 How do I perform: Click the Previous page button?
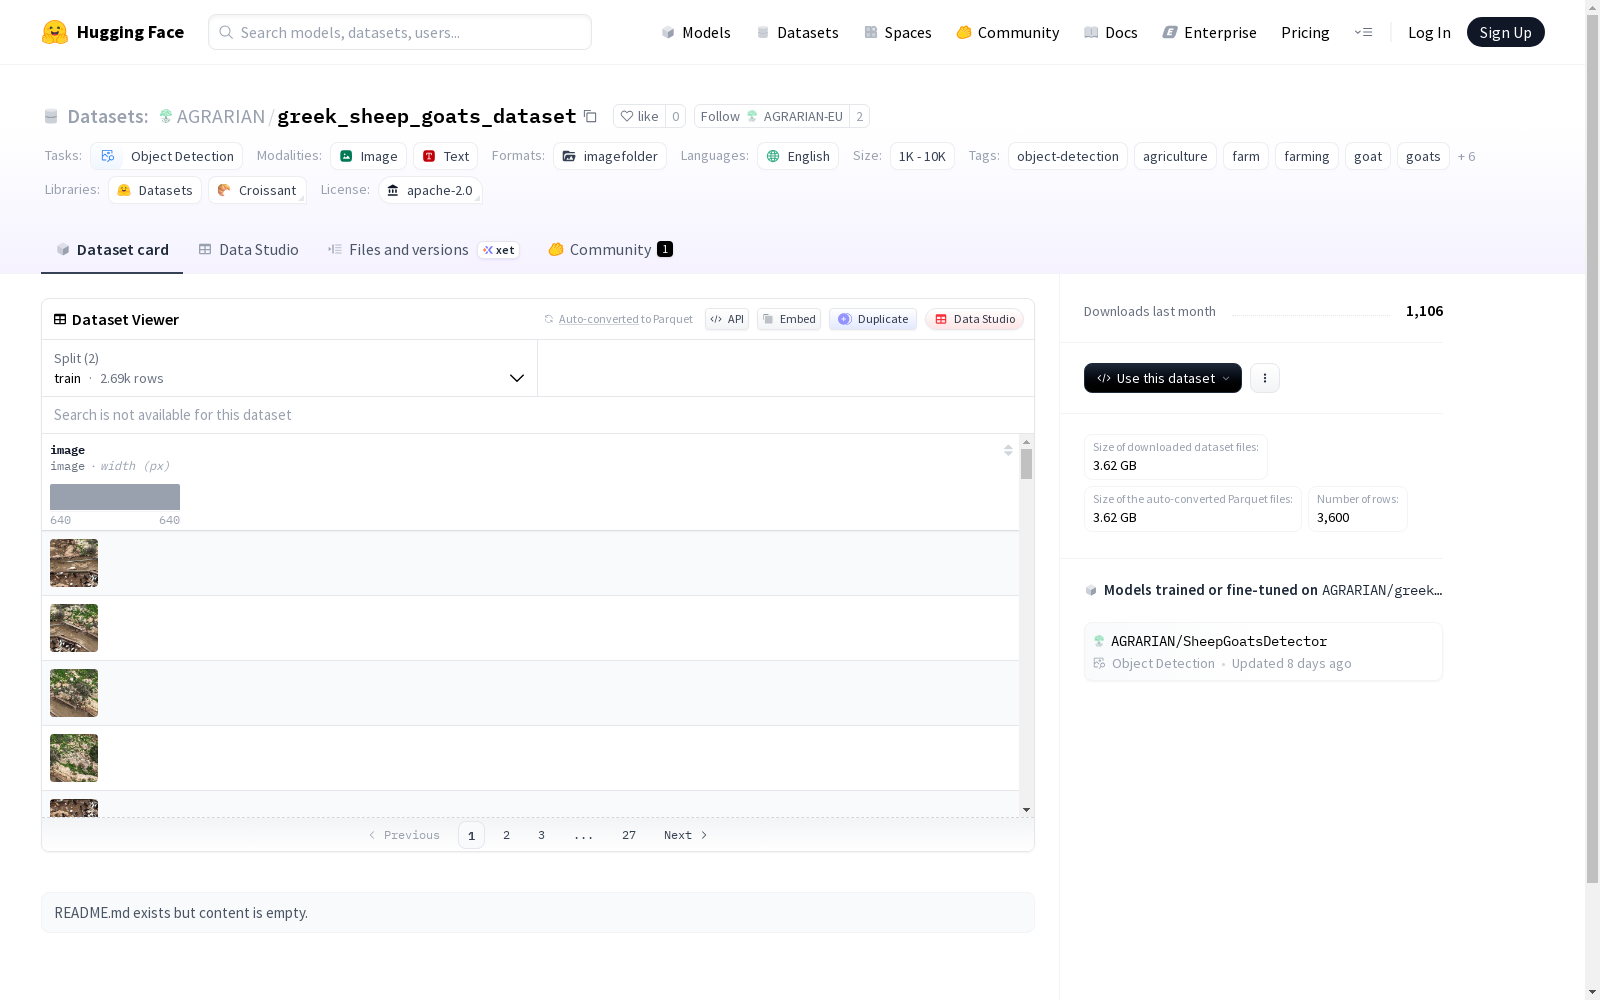pos(404,835)
